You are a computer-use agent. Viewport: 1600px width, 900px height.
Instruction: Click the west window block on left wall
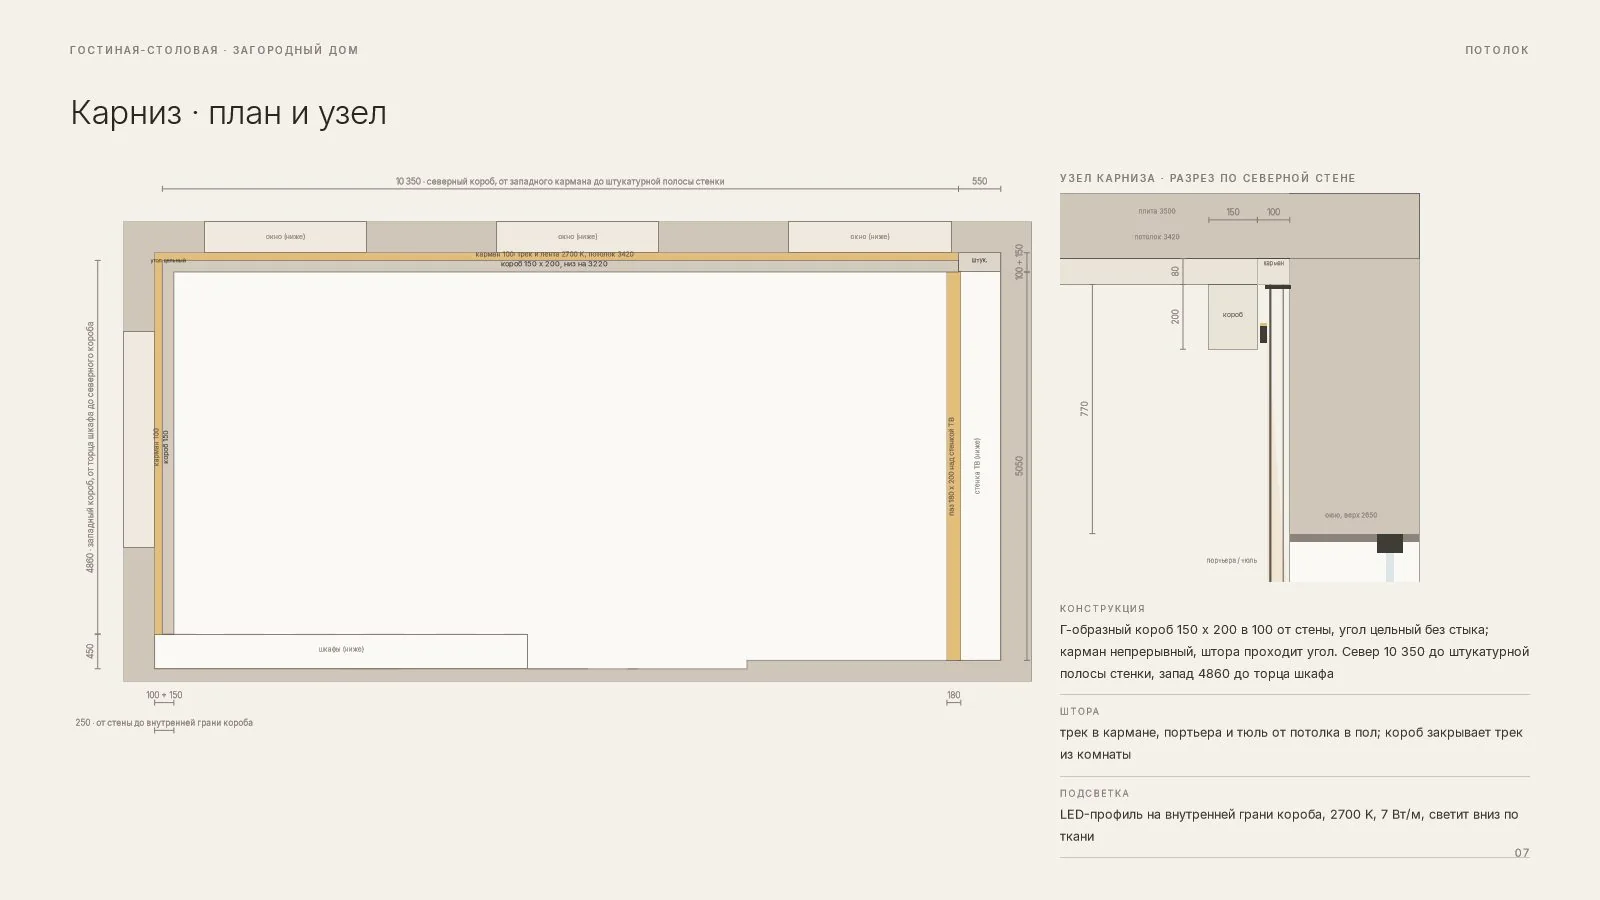tap(139, 439)
